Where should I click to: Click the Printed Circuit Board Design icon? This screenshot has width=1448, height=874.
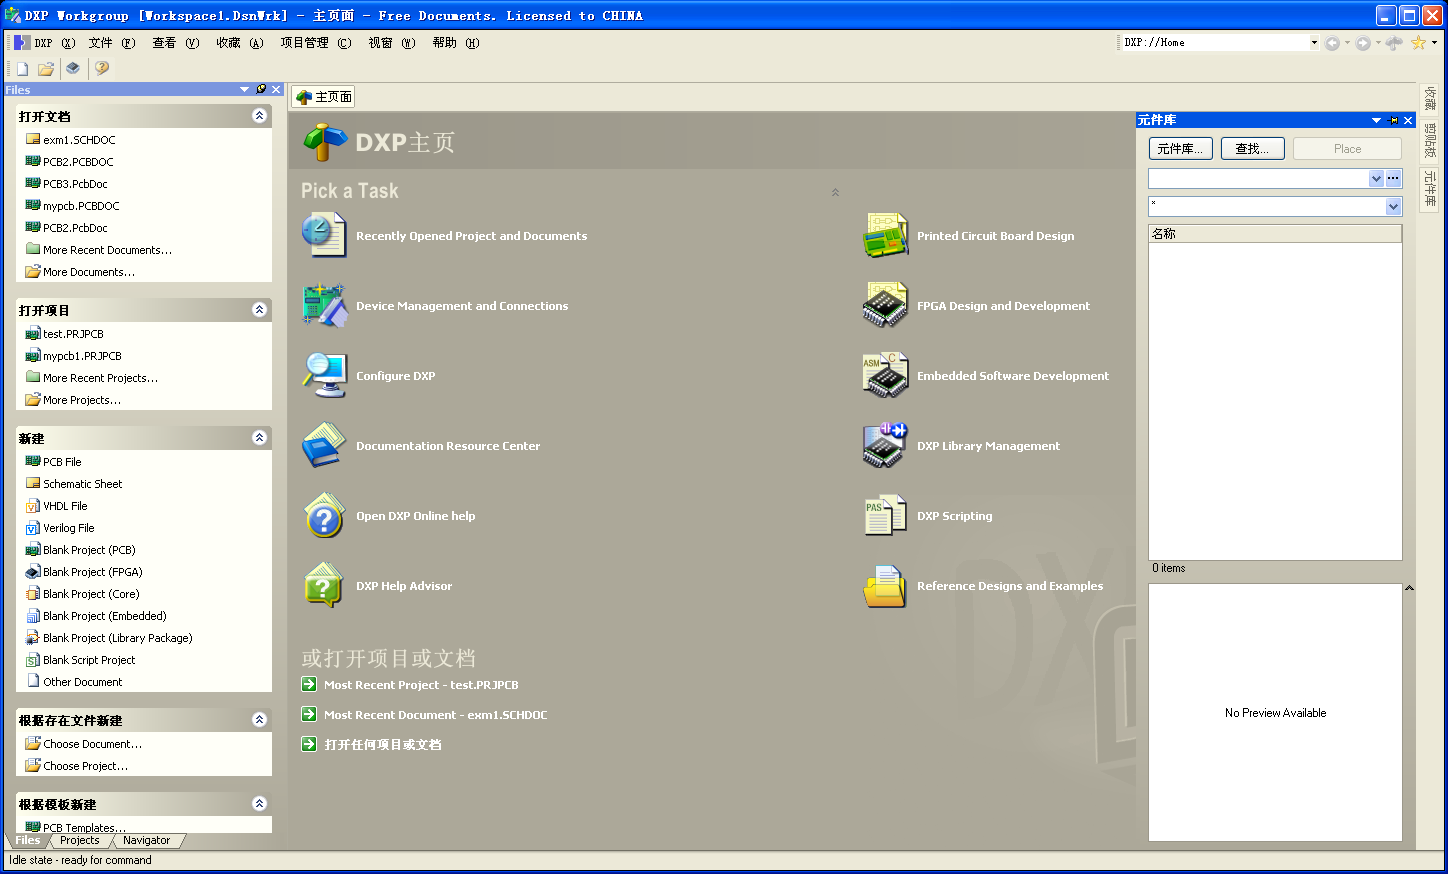885,235
